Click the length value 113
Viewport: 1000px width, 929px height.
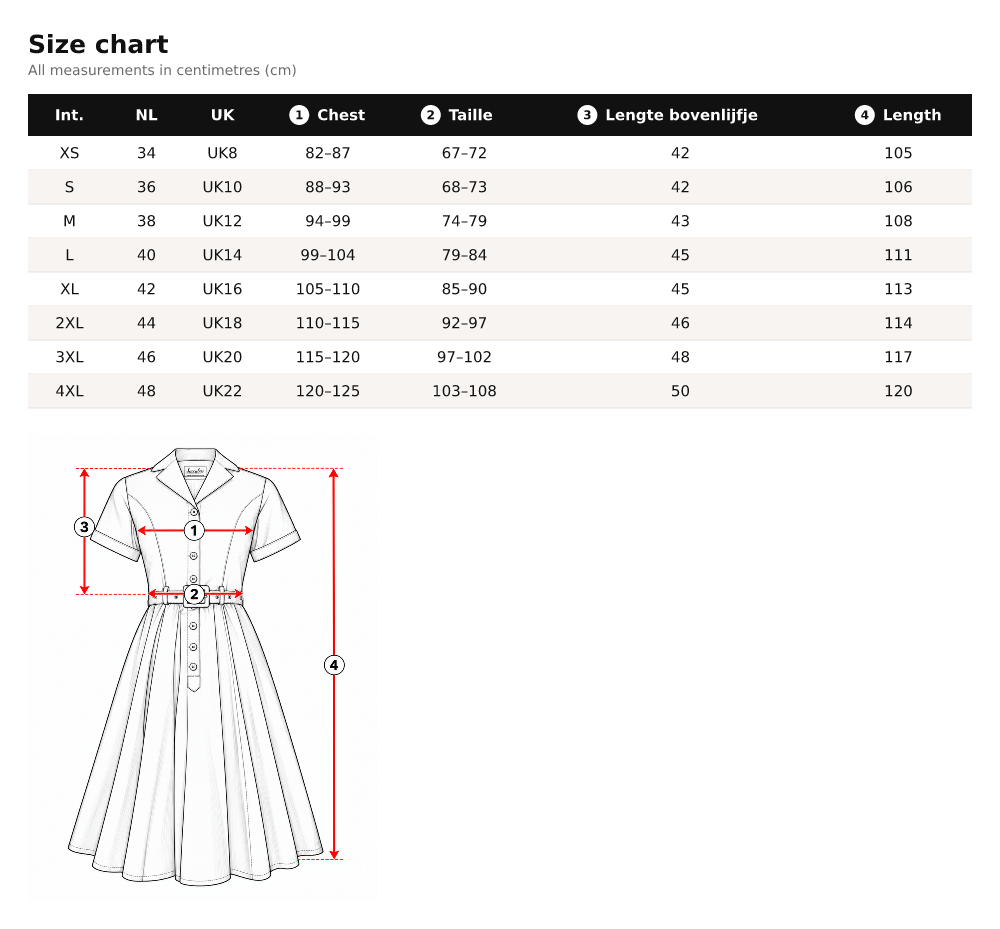(898, 289)
